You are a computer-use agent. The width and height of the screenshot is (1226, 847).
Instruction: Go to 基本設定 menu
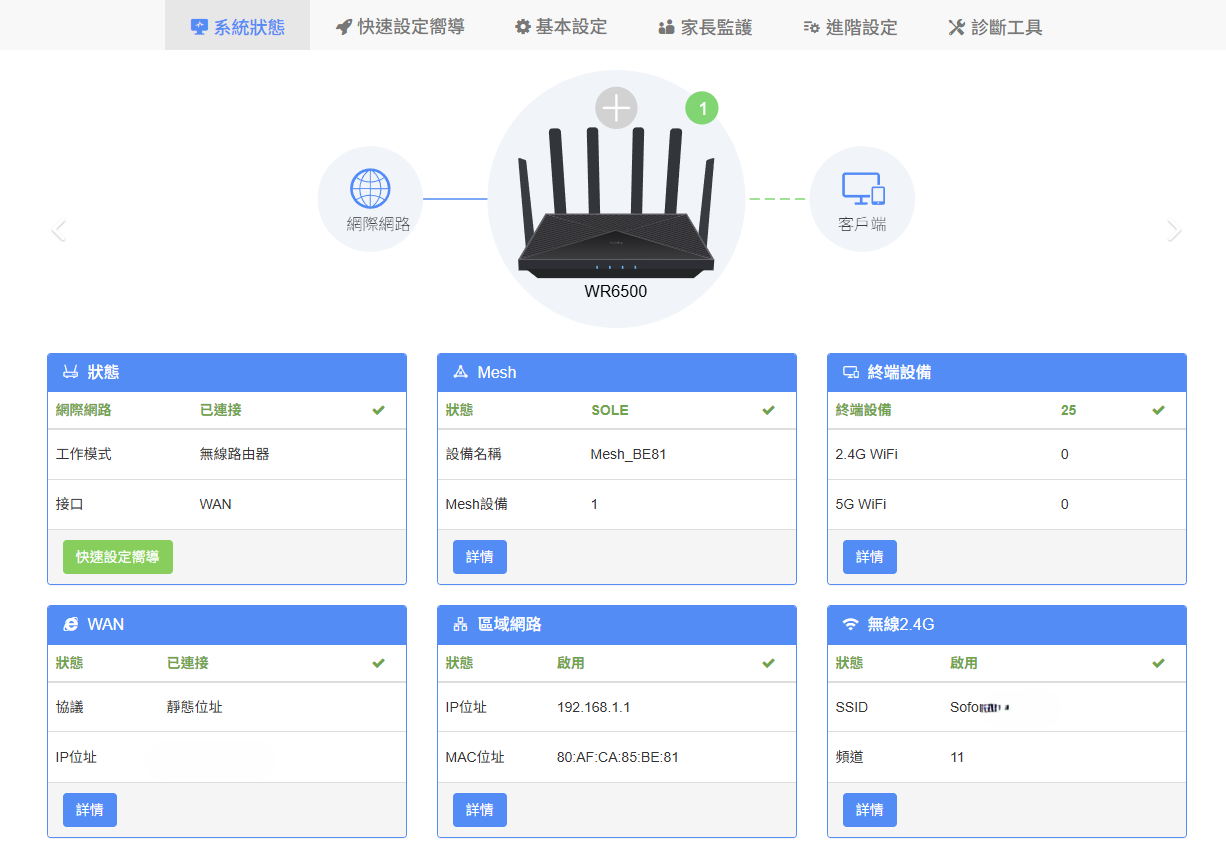tap(561, 27)
